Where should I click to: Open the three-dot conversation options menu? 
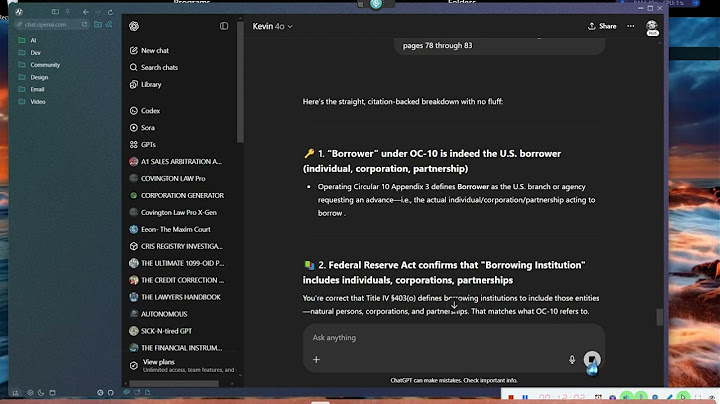630,26
